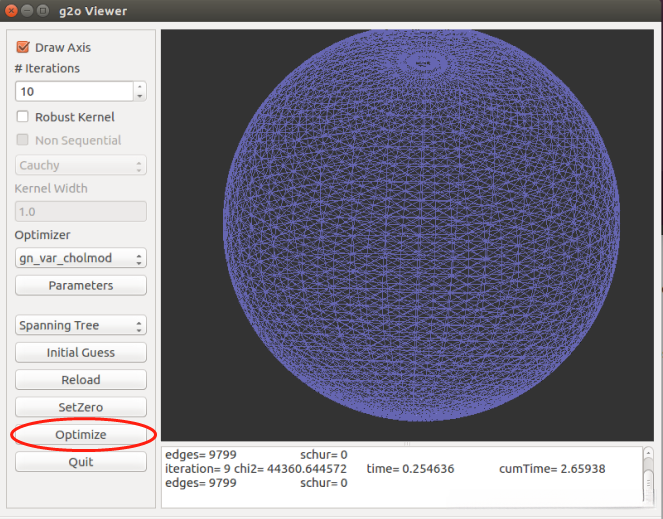Enable the Robust Kernel checkbox

coord(22,116)
